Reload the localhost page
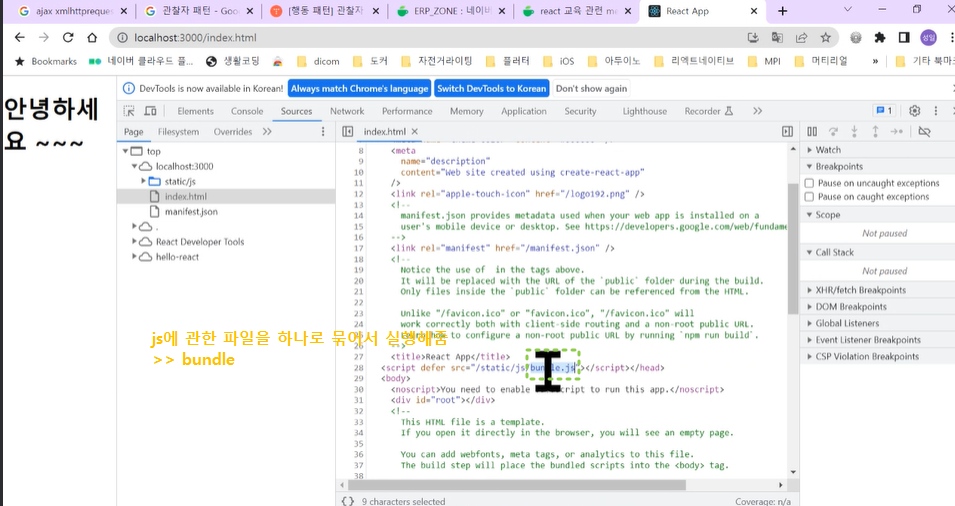Viewport: 955px width, 506px height. (68, 38)
